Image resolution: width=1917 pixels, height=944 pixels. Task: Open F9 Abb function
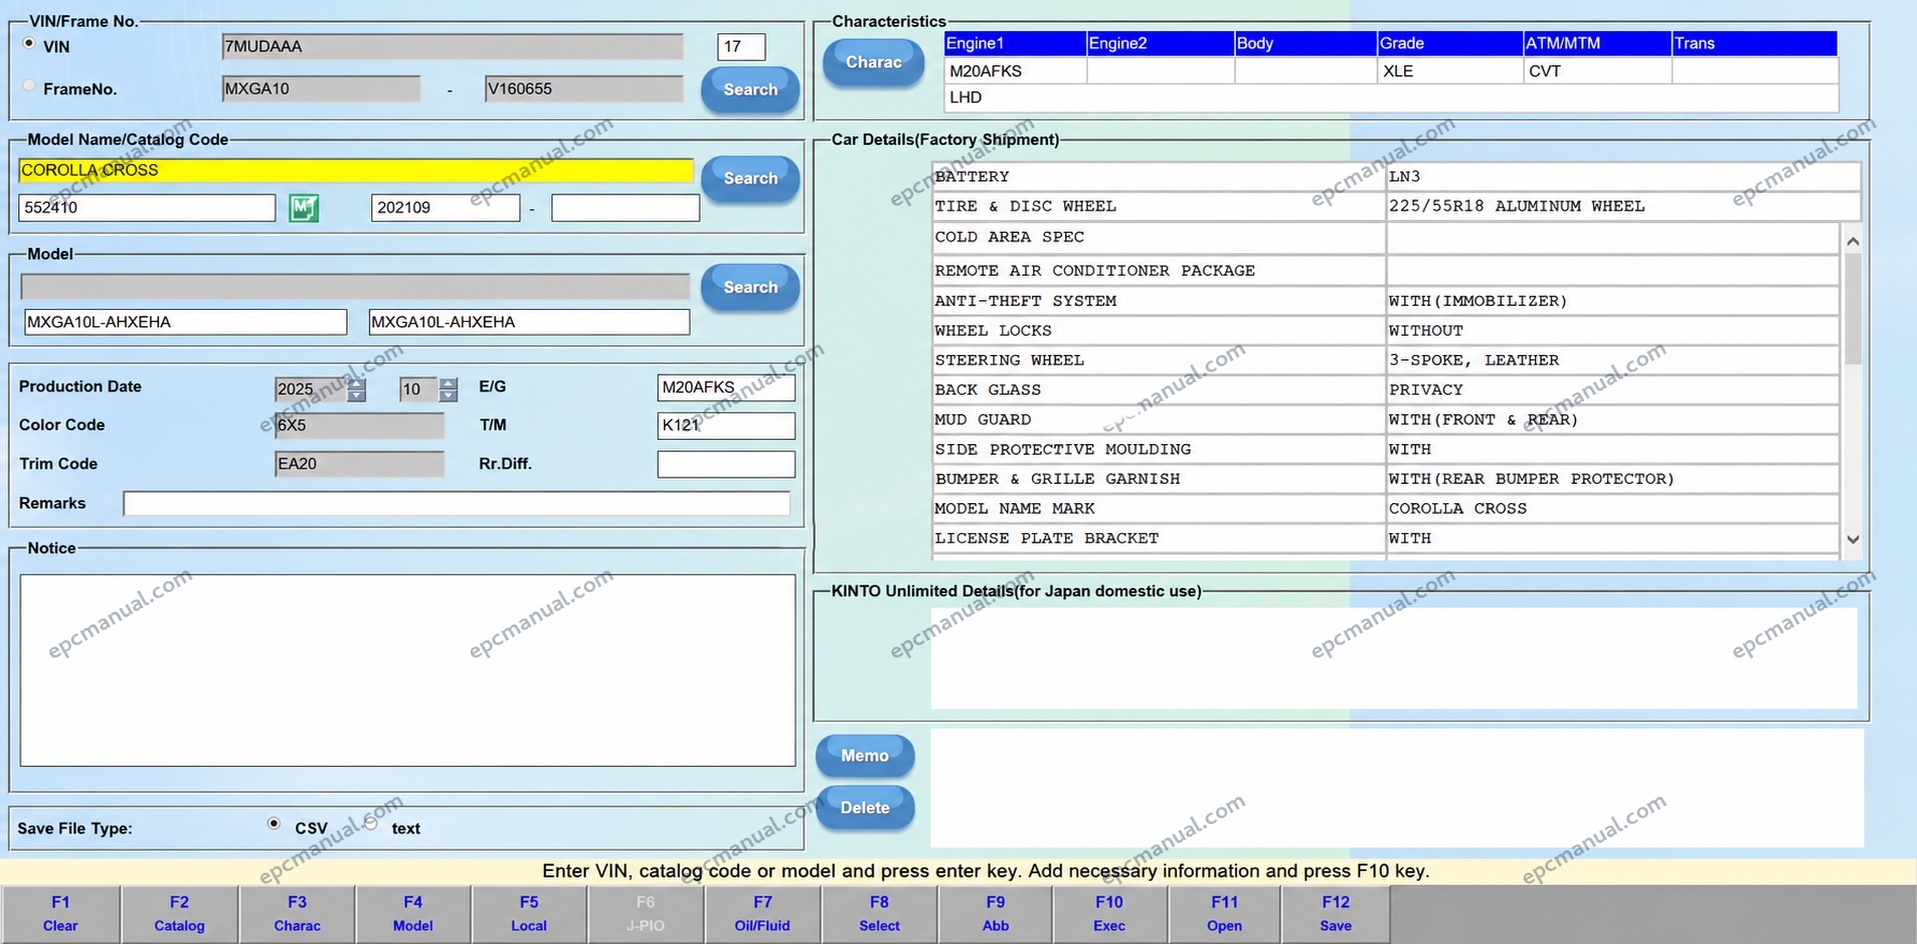[995, 914]
